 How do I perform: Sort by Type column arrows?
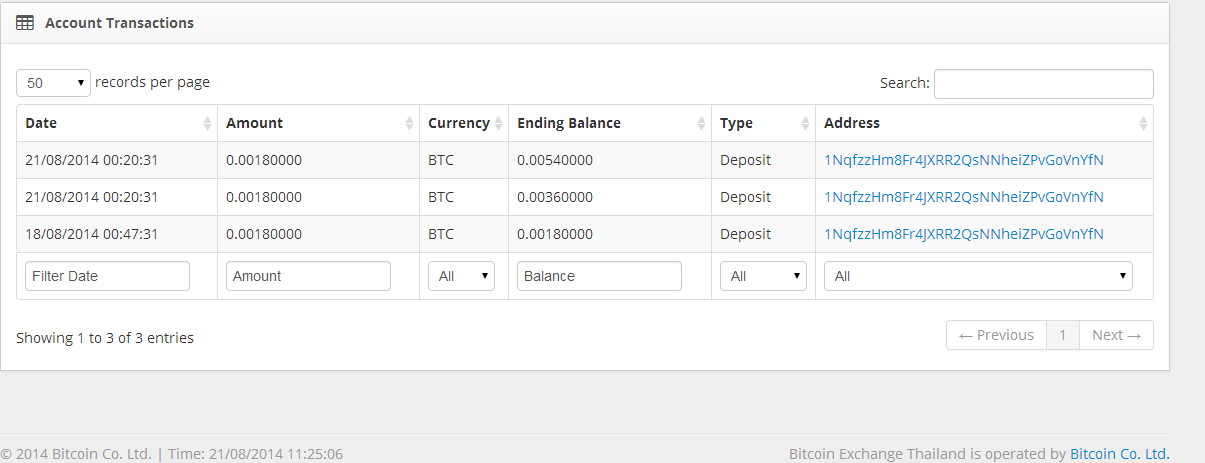tap(805, 124)
